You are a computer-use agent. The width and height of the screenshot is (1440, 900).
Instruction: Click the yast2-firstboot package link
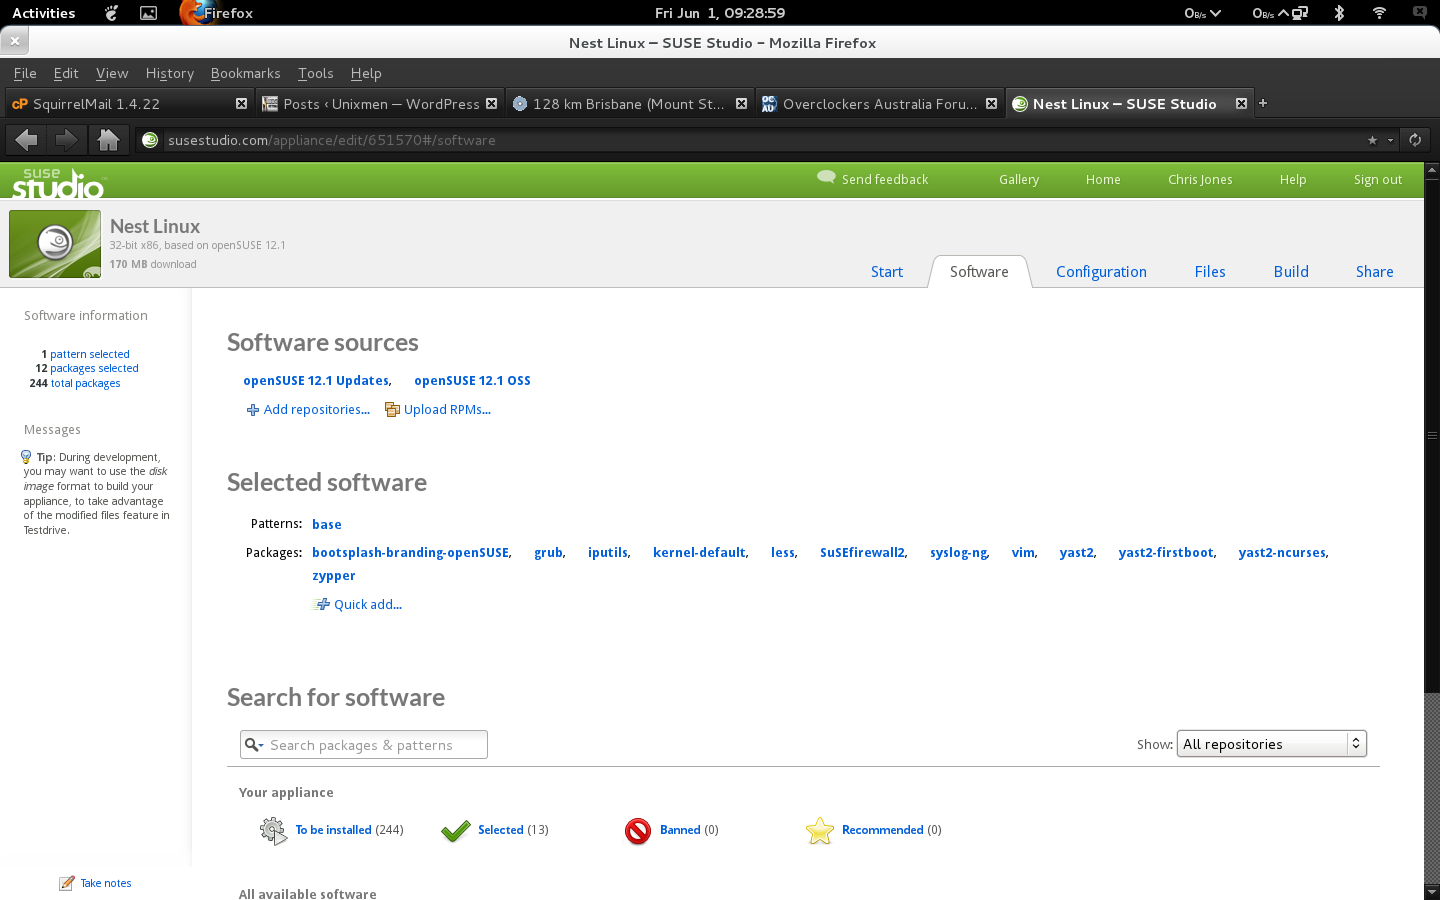[1166, 553]
